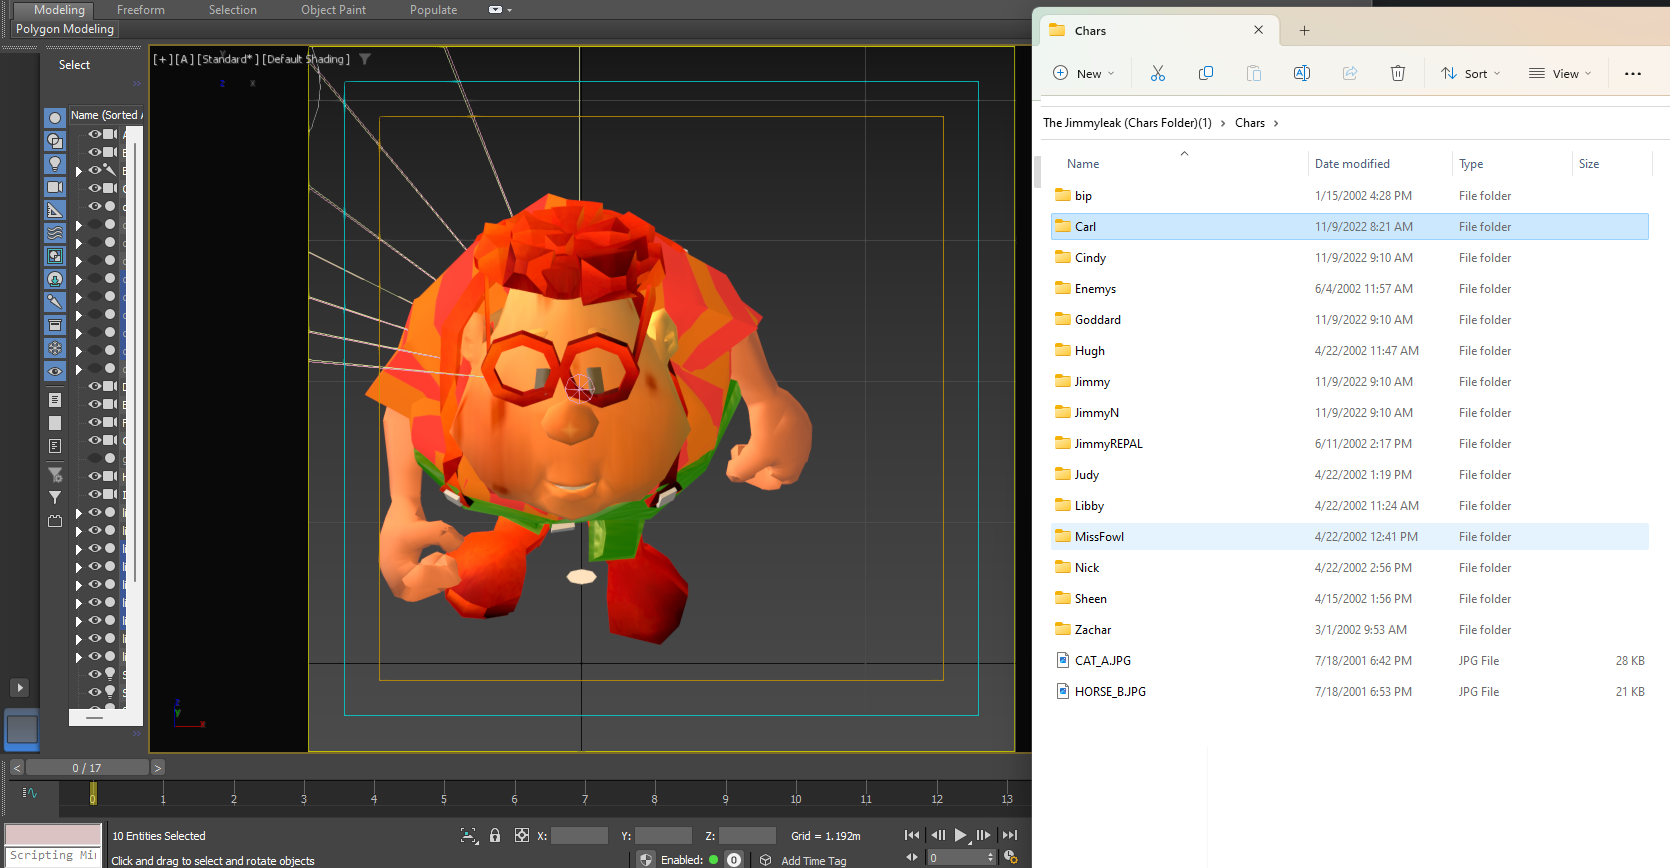
Task: Step time slider back with < arrow
Action: 17,768
